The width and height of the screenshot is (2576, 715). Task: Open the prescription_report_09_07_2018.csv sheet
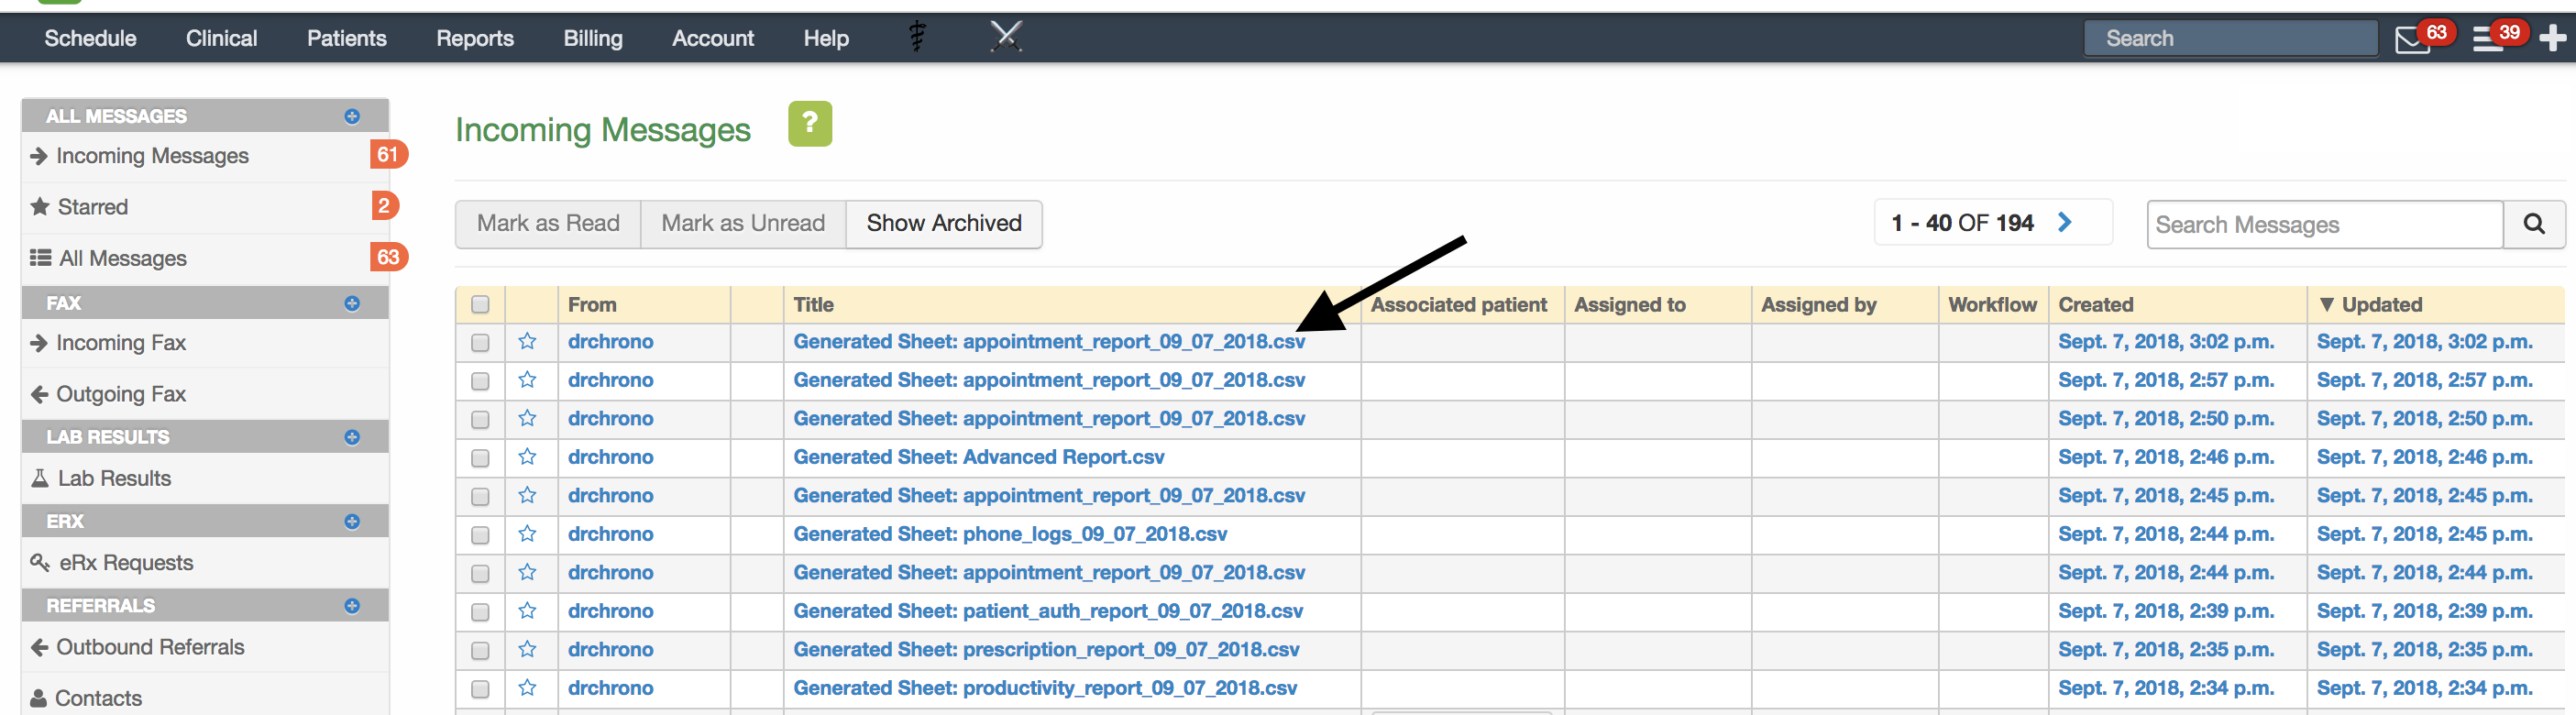click(x=1046, y=650)
